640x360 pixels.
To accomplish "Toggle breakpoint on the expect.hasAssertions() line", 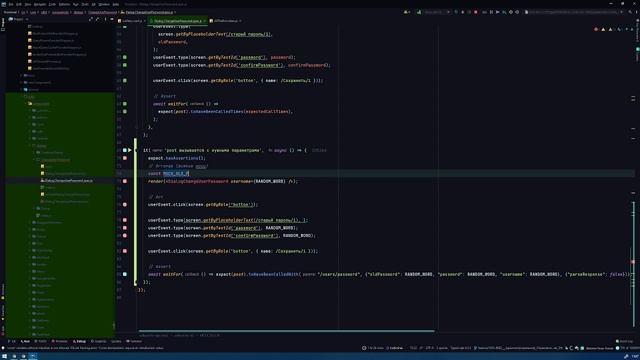I will 125,158.
